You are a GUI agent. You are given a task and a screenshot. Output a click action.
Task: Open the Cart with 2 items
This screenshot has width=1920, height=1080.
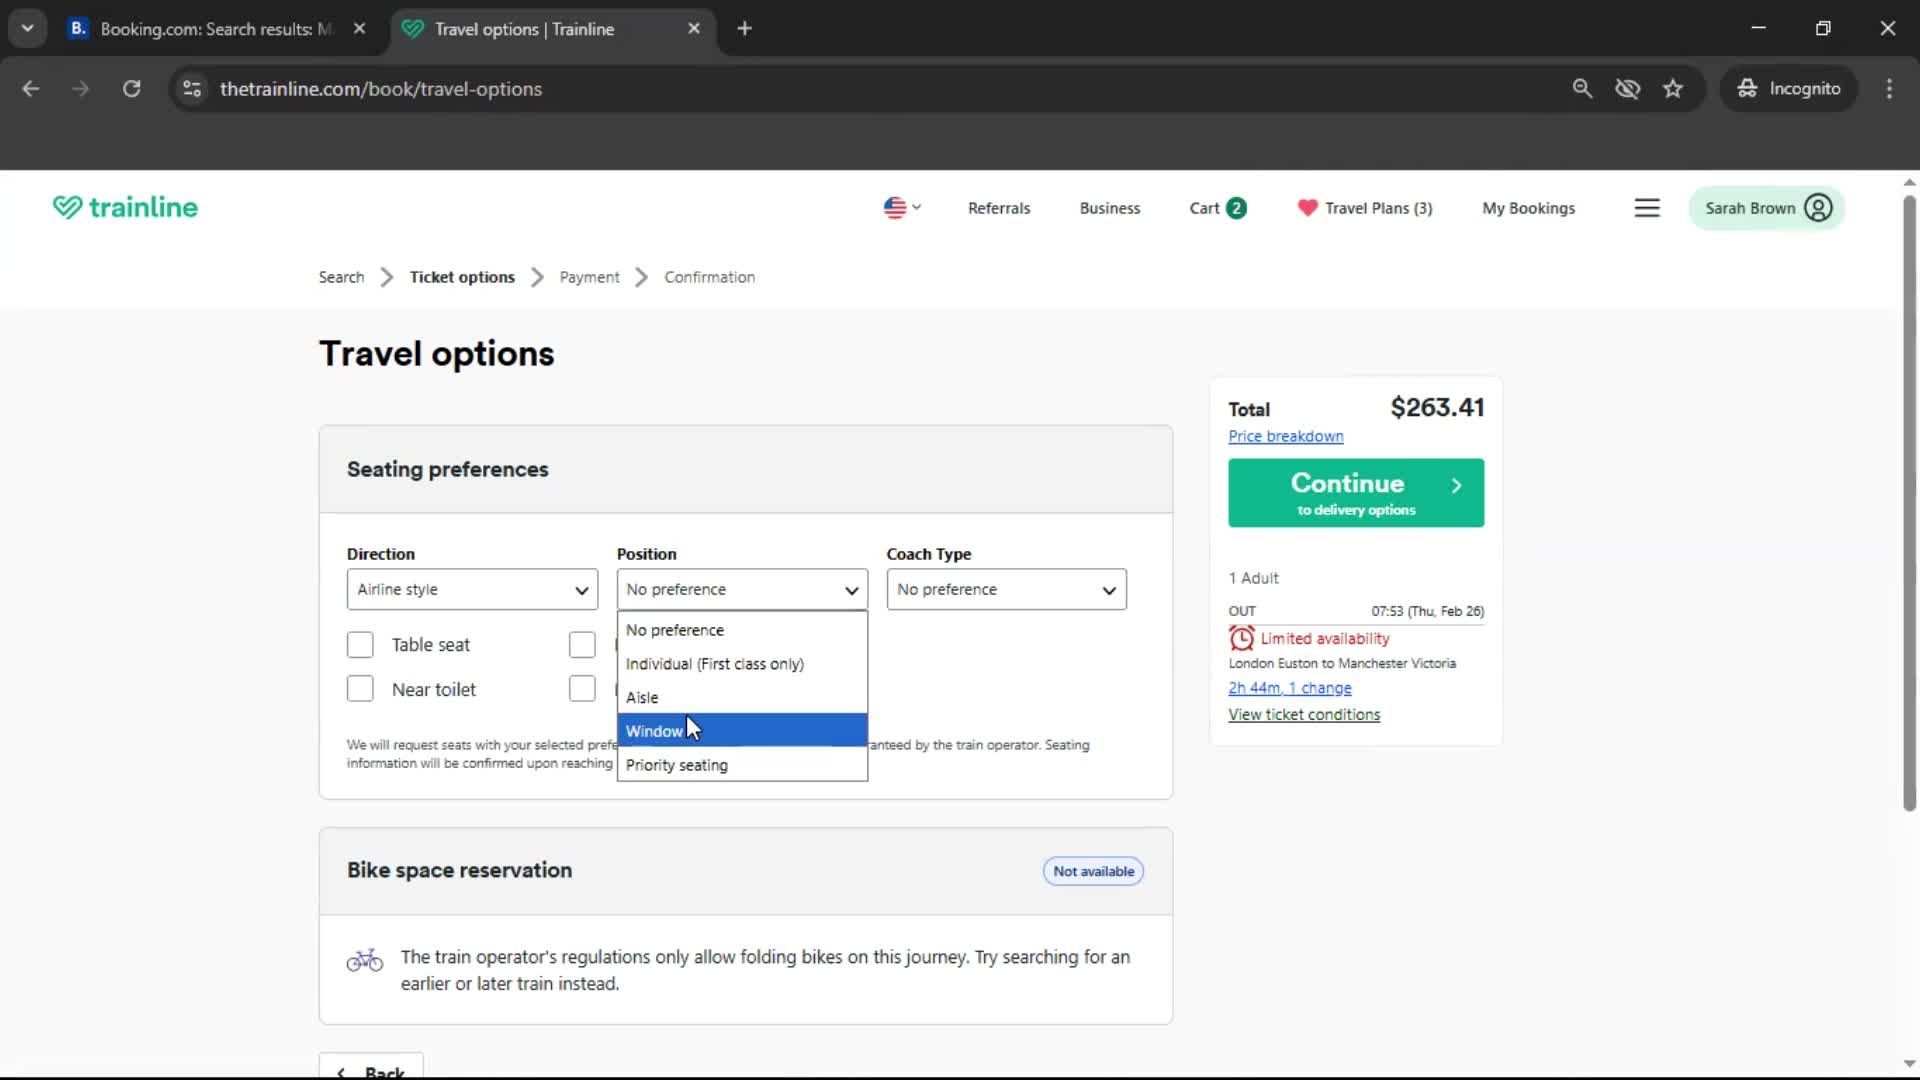tap(1216, 207)
